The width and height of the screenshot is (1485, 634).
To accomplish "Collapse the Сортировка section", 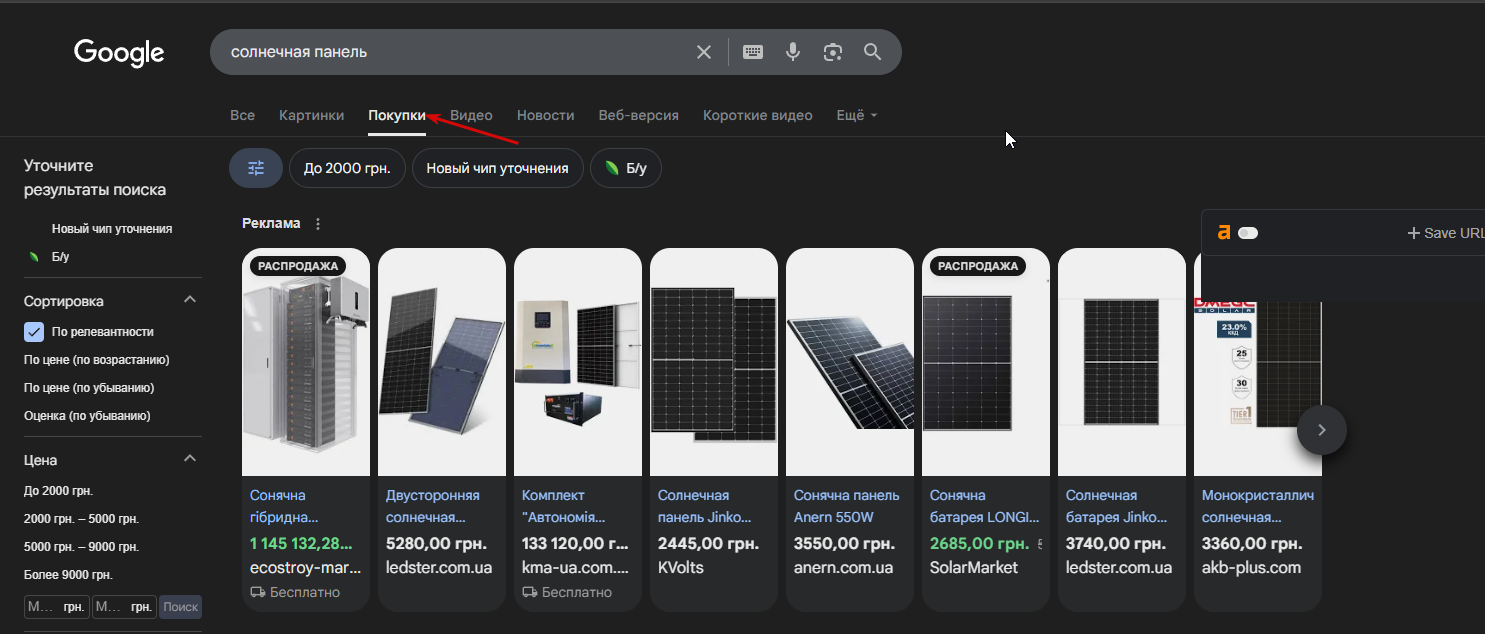I will (190, 300).
